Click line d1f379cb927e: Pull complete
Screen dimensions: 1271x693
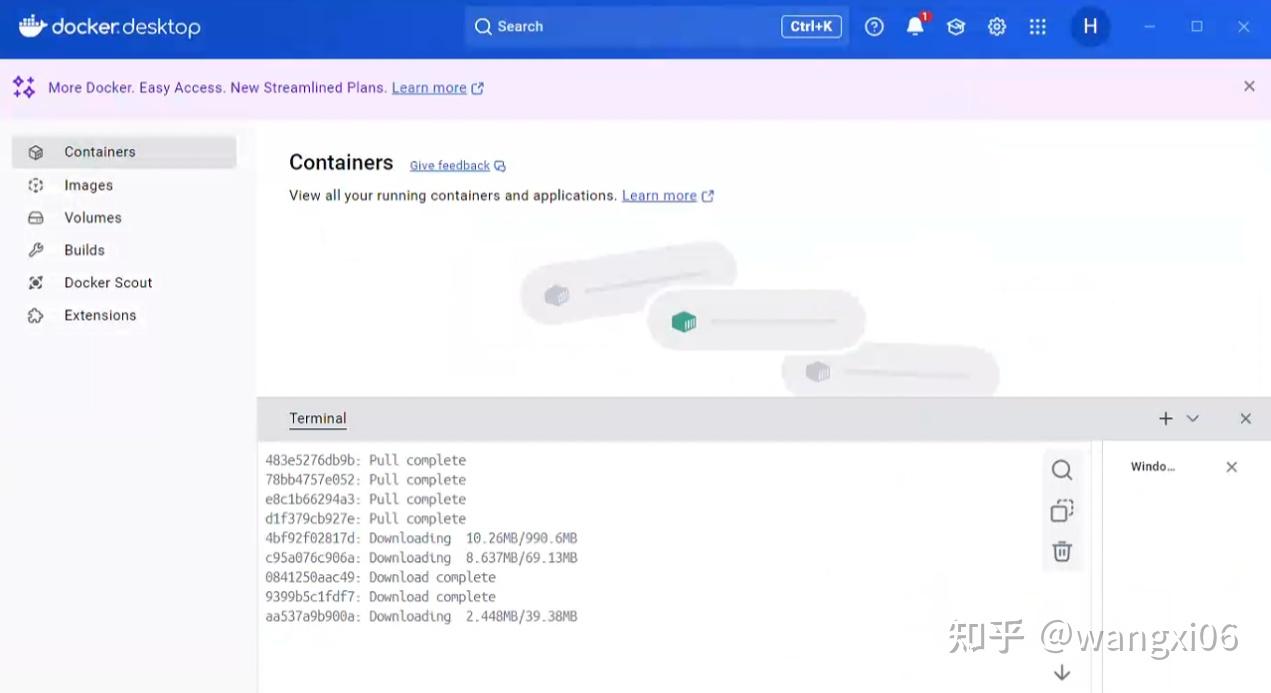coord(366,519)
